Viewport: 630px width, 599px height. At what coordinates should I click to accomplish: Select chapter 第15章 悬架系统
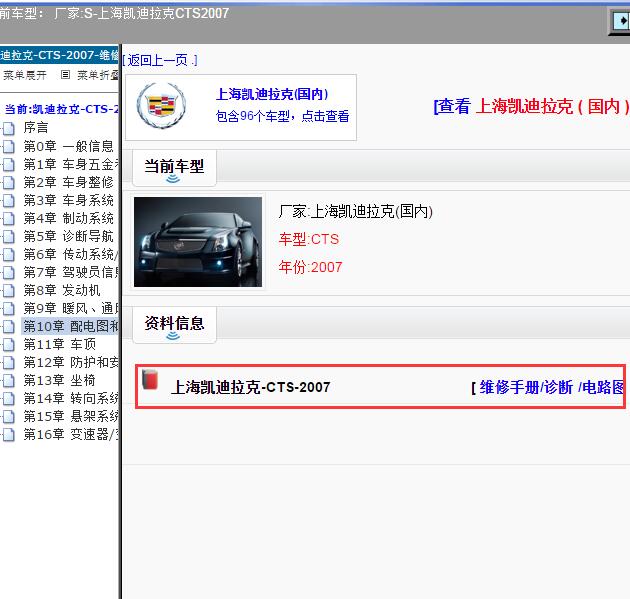click(x=71, y=416)
